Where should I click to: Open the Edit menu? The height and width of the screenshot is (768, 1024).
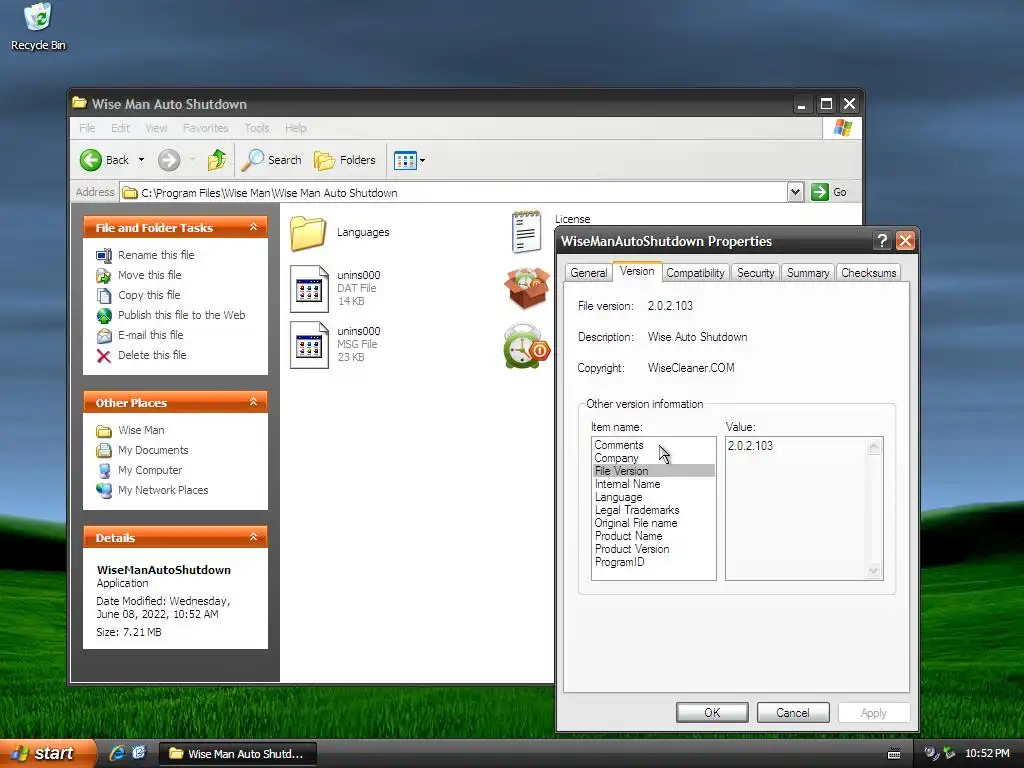click(120, 128)
